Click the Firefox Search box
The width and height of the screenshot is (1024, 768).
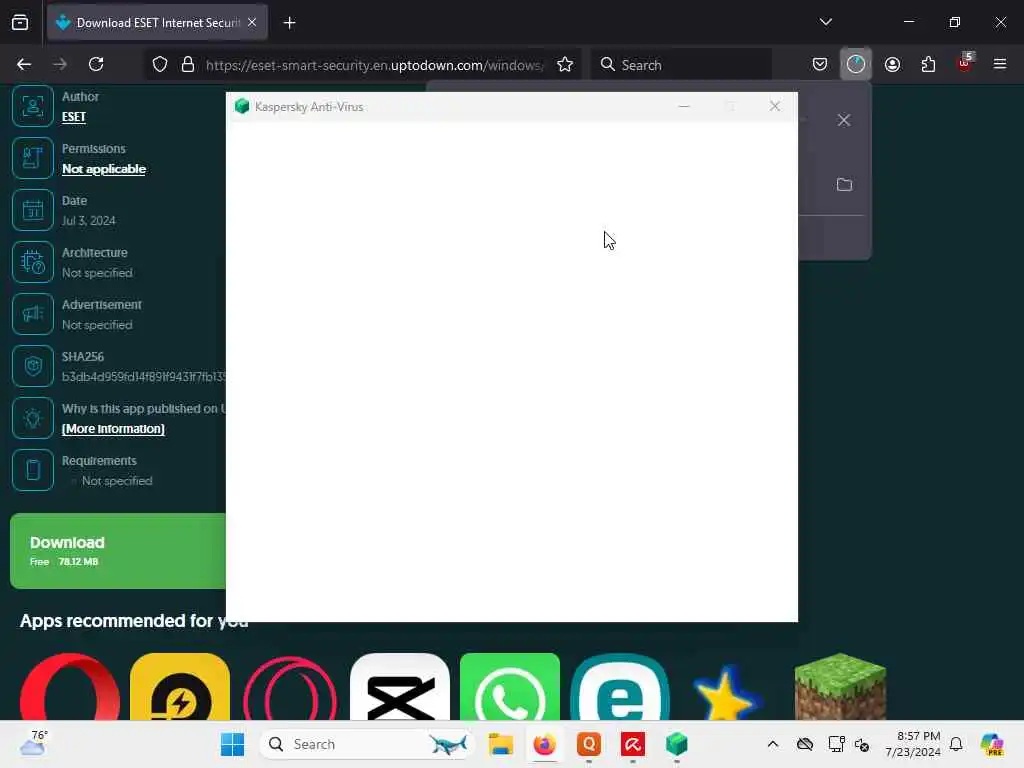682,65
